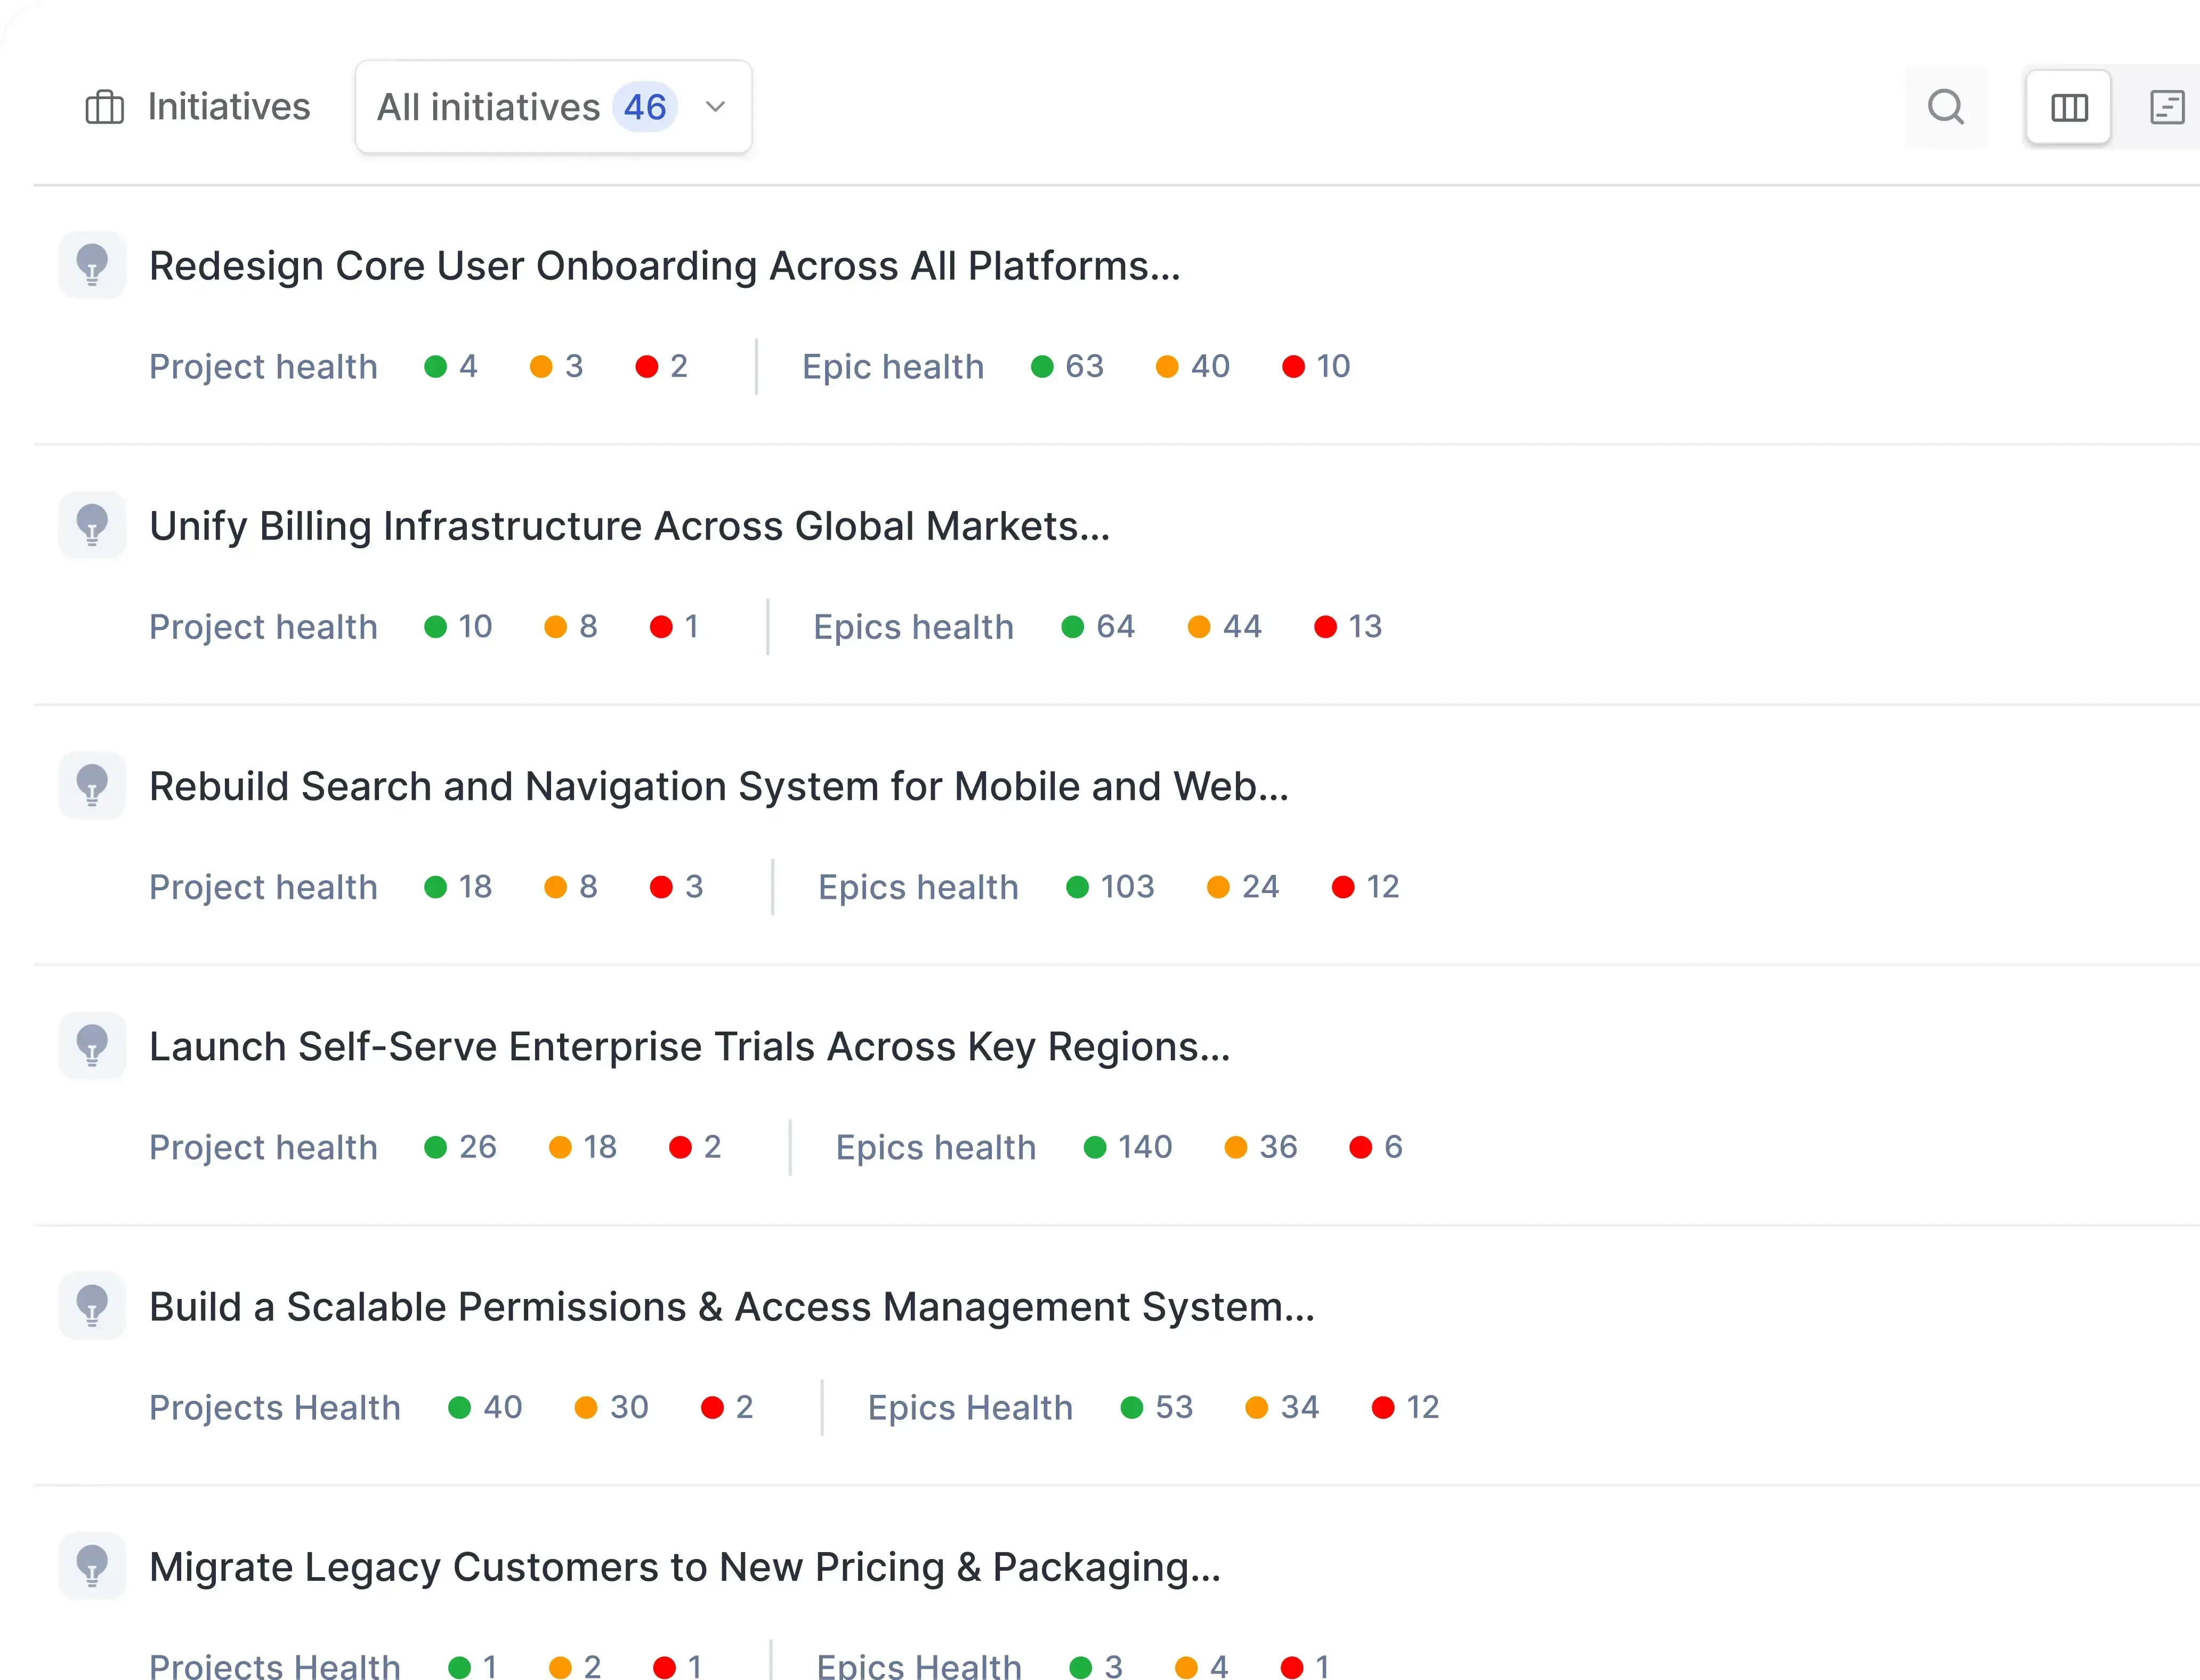The width and height of the screenshot is (2200, 1680).
Task: Click red dot in Redesign Onboarding epic health
Action: click(x=1293, y=367)
